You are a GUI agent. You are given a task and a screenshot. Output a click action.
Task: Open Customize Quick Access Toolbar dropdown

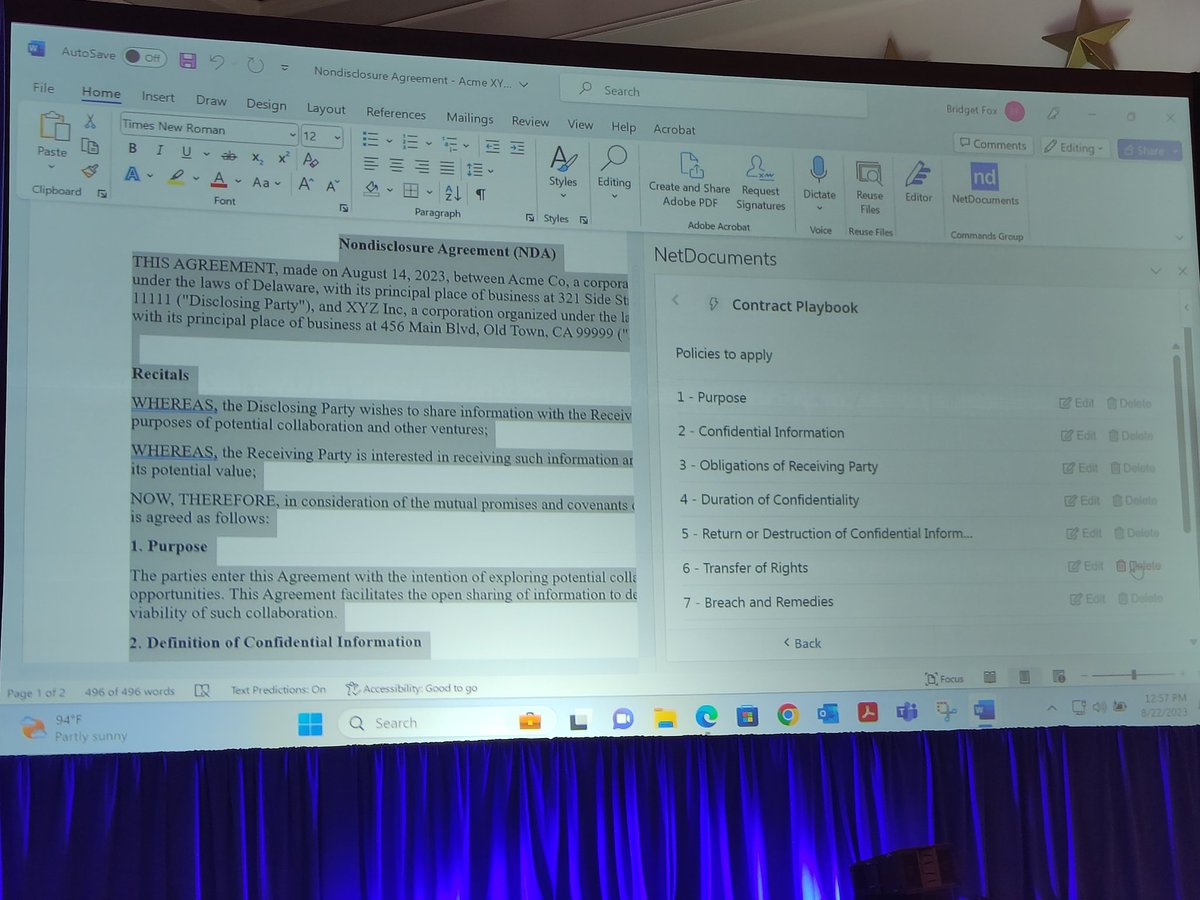(285, 68)
